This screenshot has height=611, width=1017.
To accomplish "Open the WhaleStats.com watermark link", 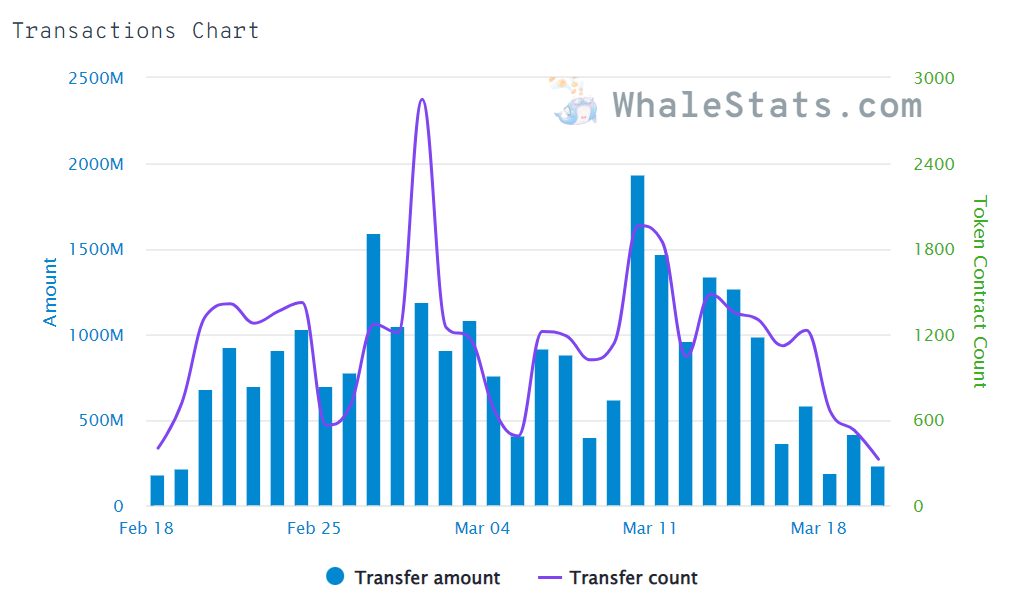I will pyautogui.click(x=767, y=105).
